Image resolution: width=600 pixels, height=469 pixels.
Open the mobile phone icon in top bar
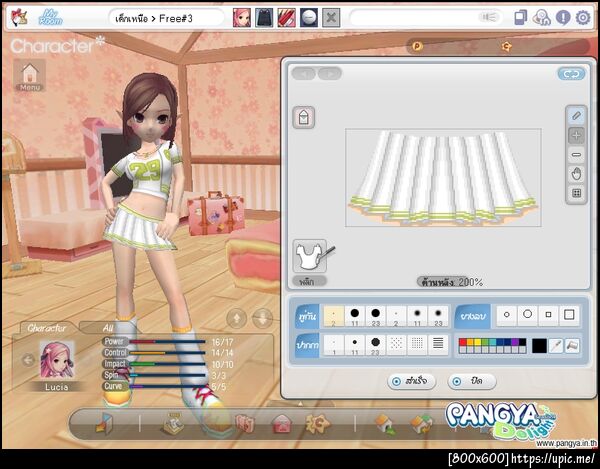point(520,18)
